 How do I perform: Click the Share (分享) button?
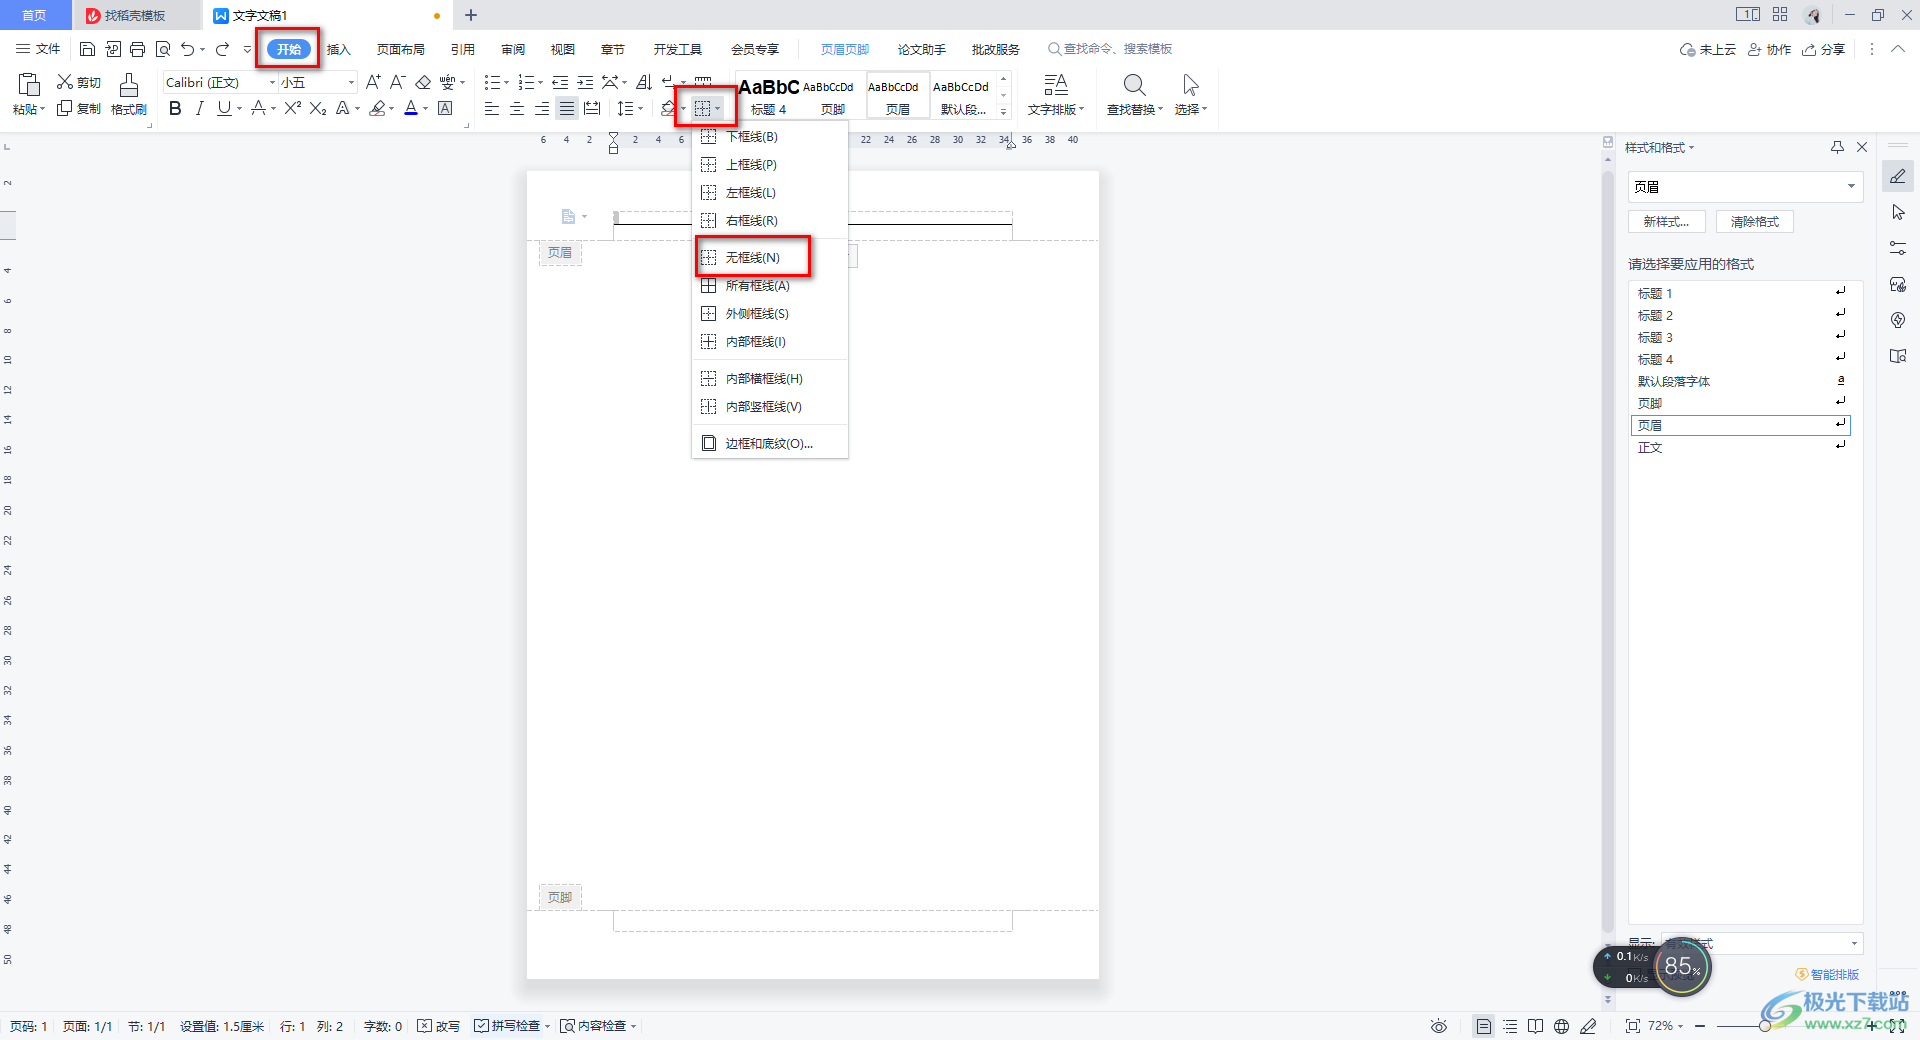[1824, 49]
